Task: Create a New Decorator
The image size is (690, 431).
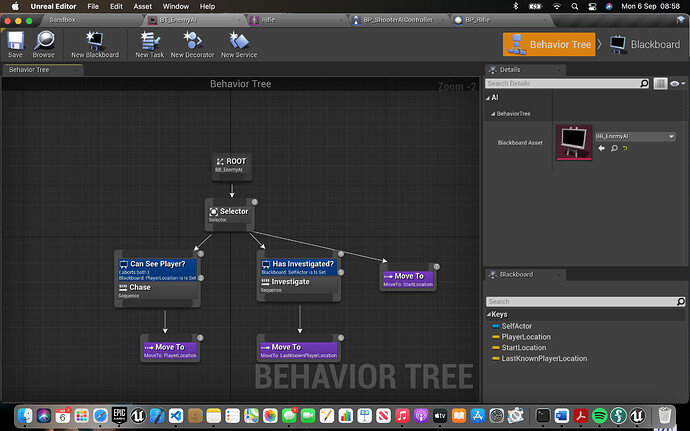Action: pos(192,44)
